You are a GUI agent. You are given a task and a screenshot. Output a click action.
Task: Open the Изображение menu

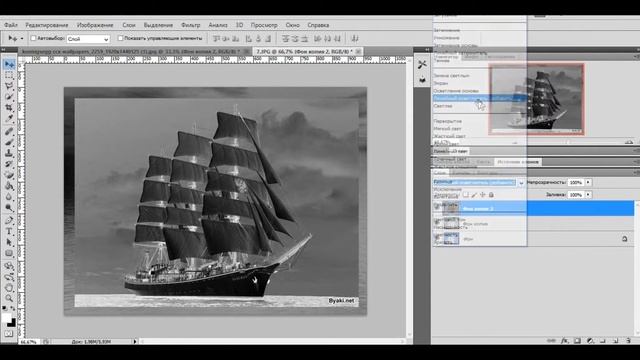coord(95,25)
